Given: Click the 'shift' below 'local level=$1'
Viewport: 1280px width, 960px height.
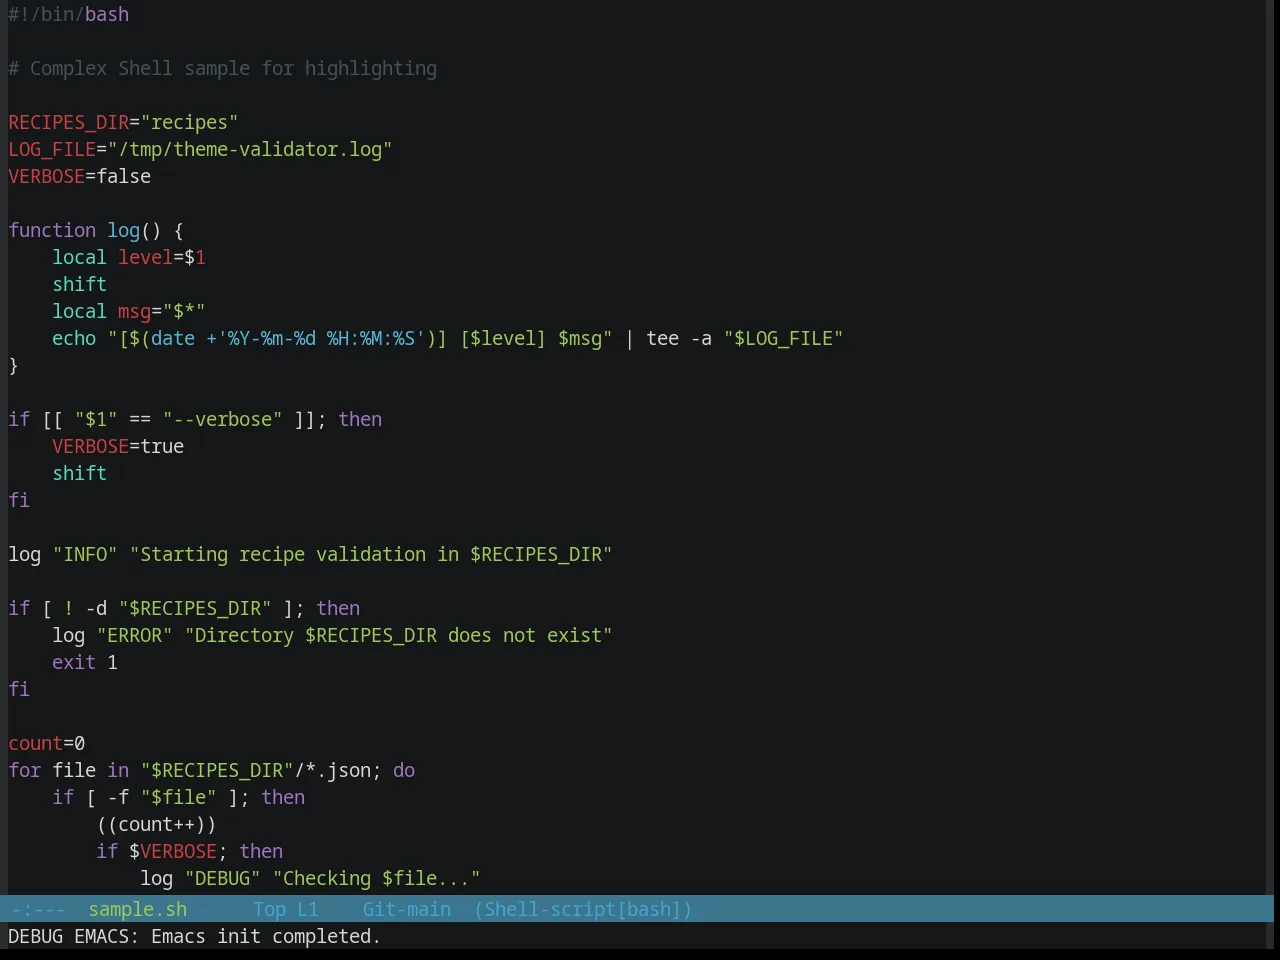Looking at the screenshot, I should 80,284.
